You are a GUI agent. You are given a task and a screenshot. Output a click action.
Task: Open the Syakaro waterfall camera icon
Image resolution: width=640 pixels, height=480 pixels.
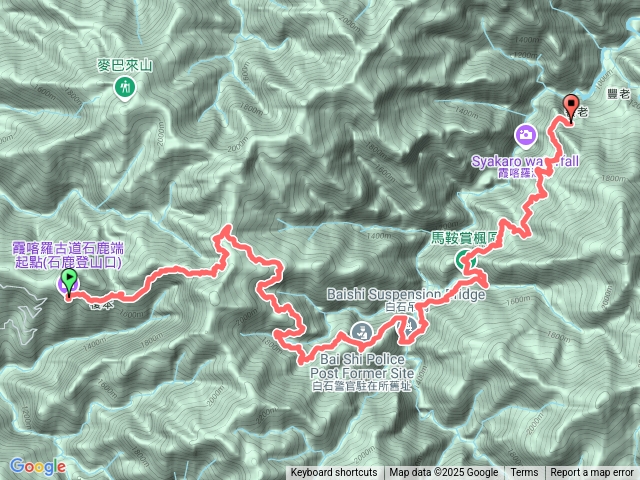(x=526, y=136)
